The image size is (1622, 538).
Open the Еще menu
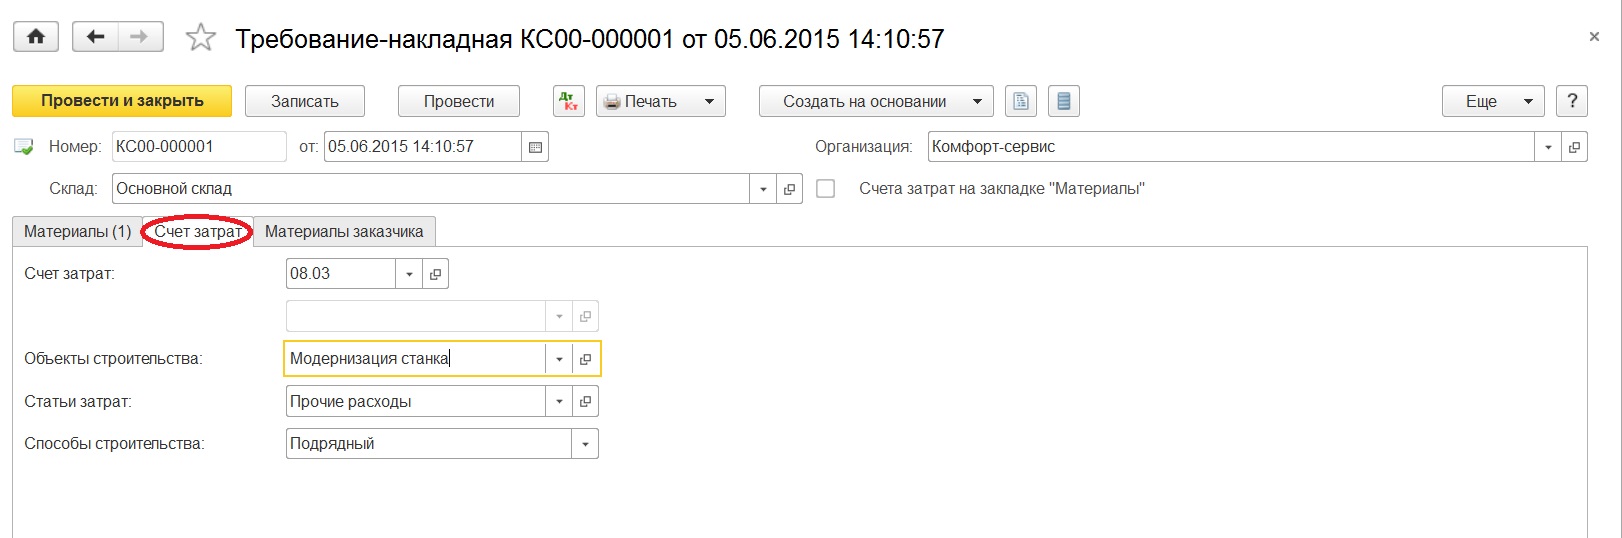tap(1493, 101)
